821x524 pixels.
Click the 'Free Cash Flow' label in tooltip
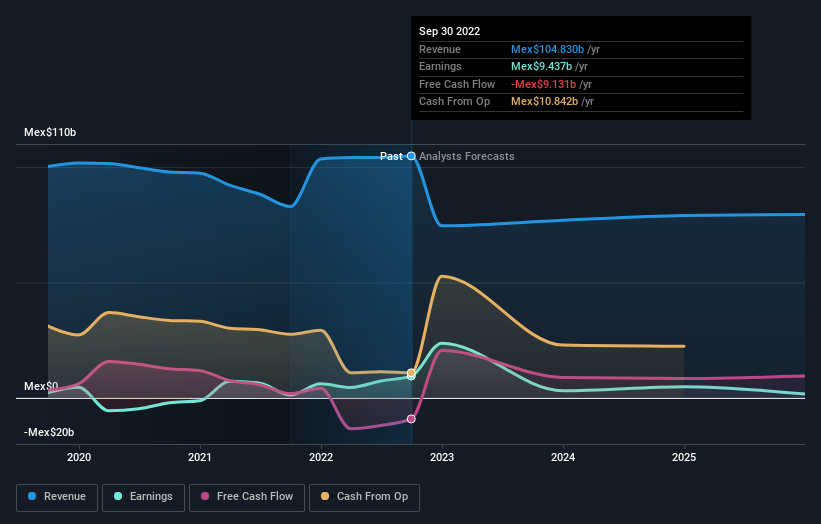point(457,84)
